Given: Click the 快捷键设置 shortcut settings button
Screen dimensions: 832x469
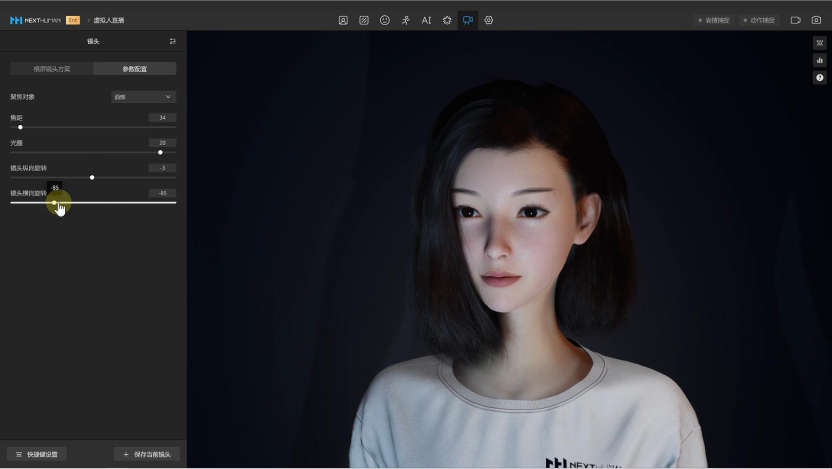Looking at the screenshot, I should click(36, 454).
